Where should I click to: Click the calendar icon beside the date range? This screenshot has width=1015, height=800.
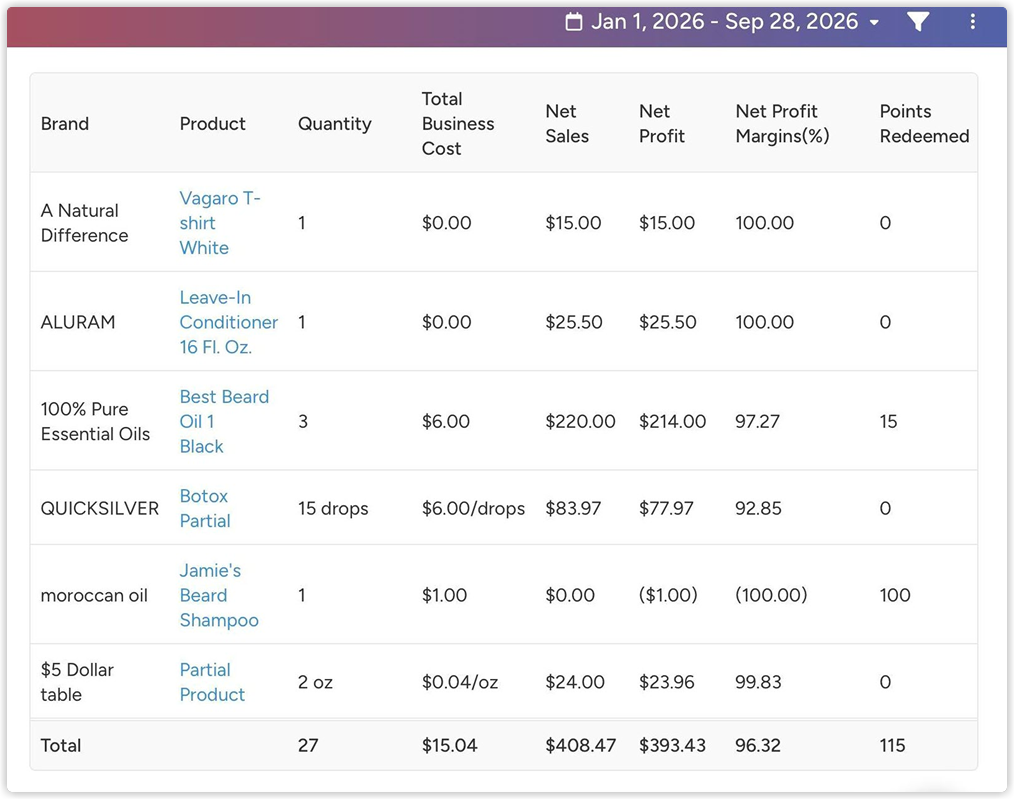click(574, 22)
